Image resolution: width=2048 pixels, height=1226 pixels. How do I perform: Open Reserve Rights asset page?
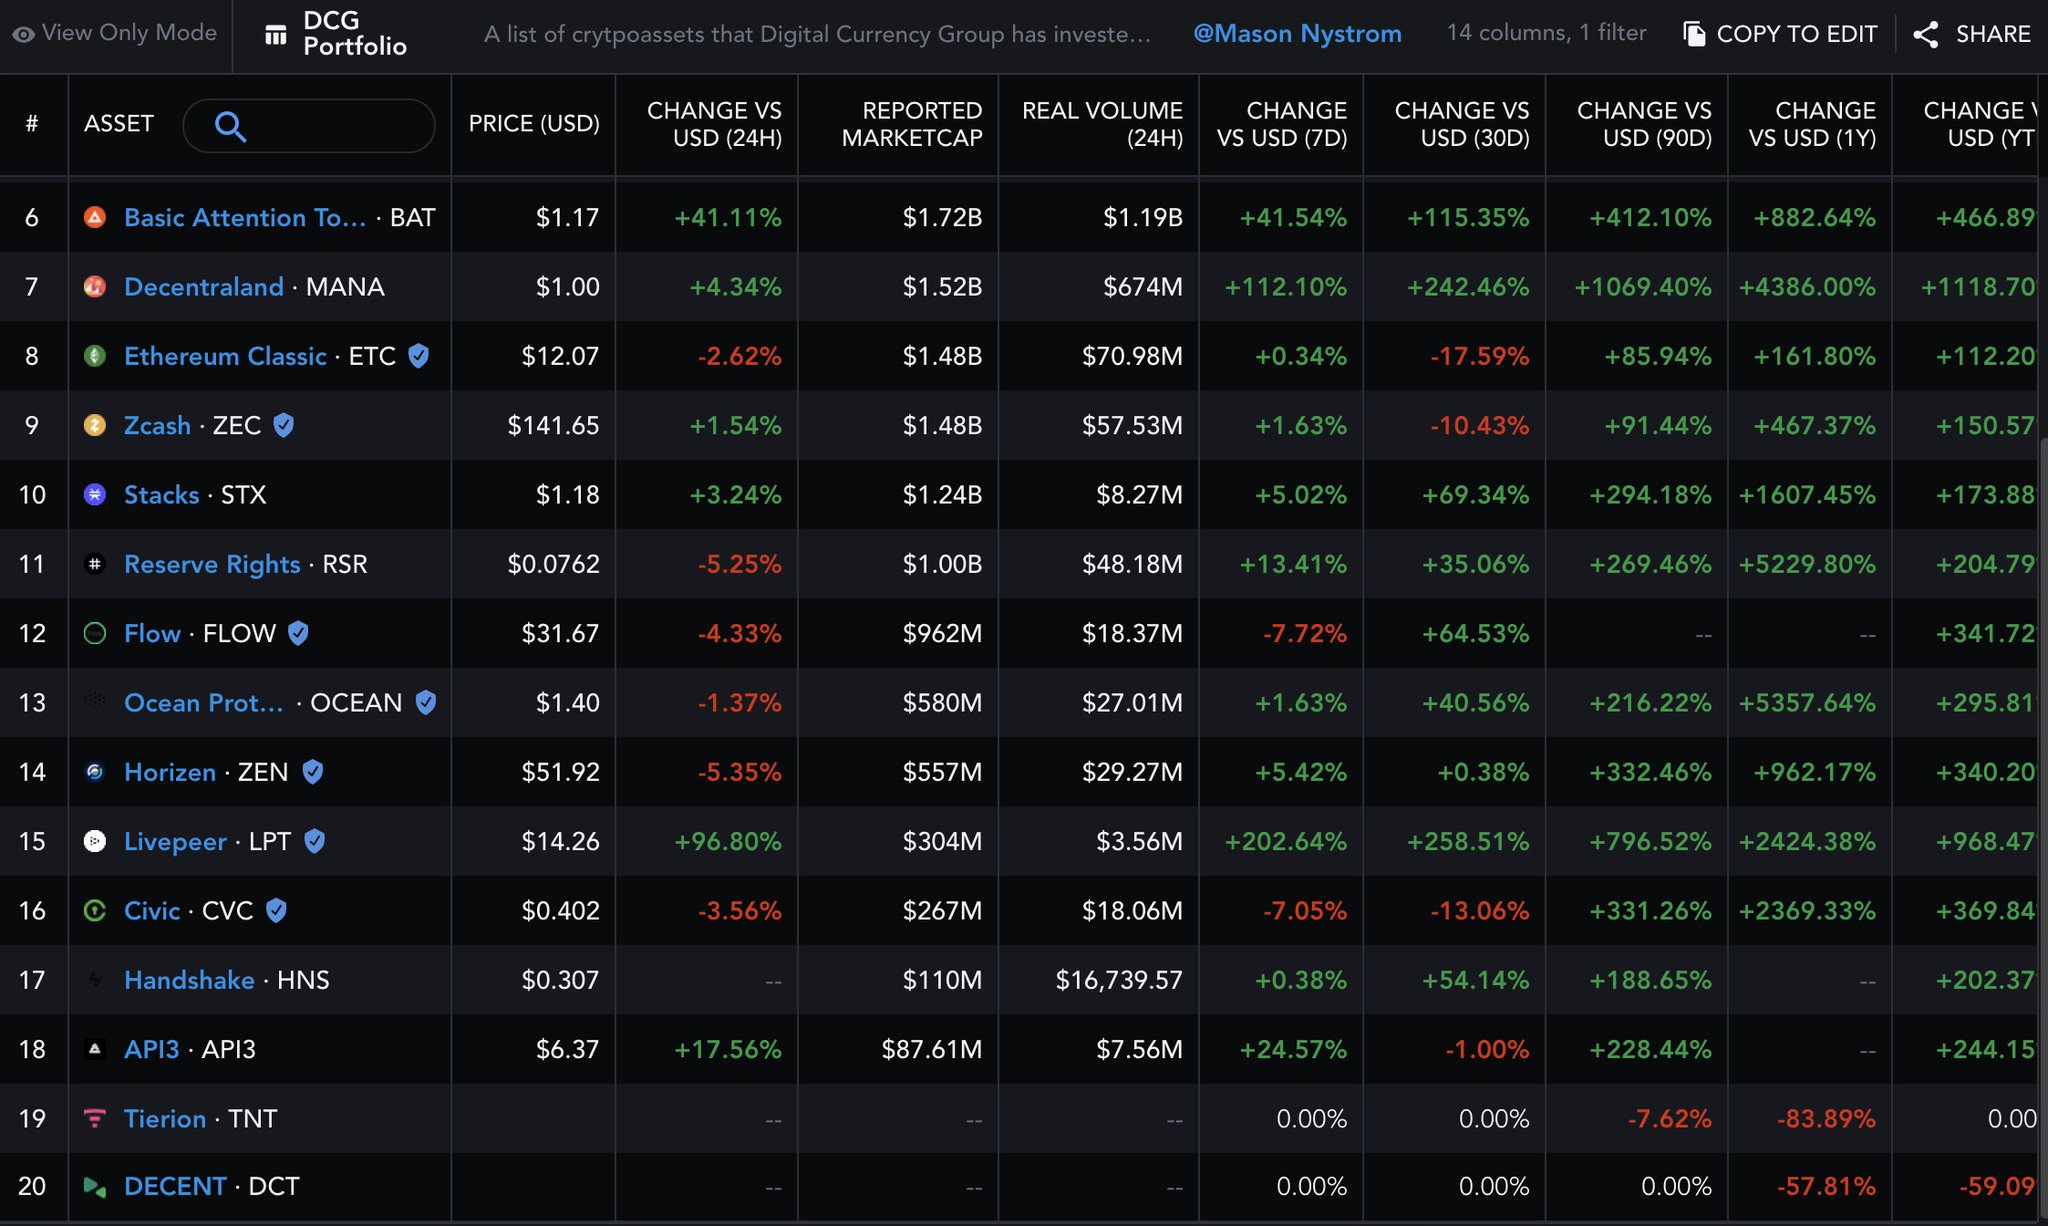(x=212, y=564)
